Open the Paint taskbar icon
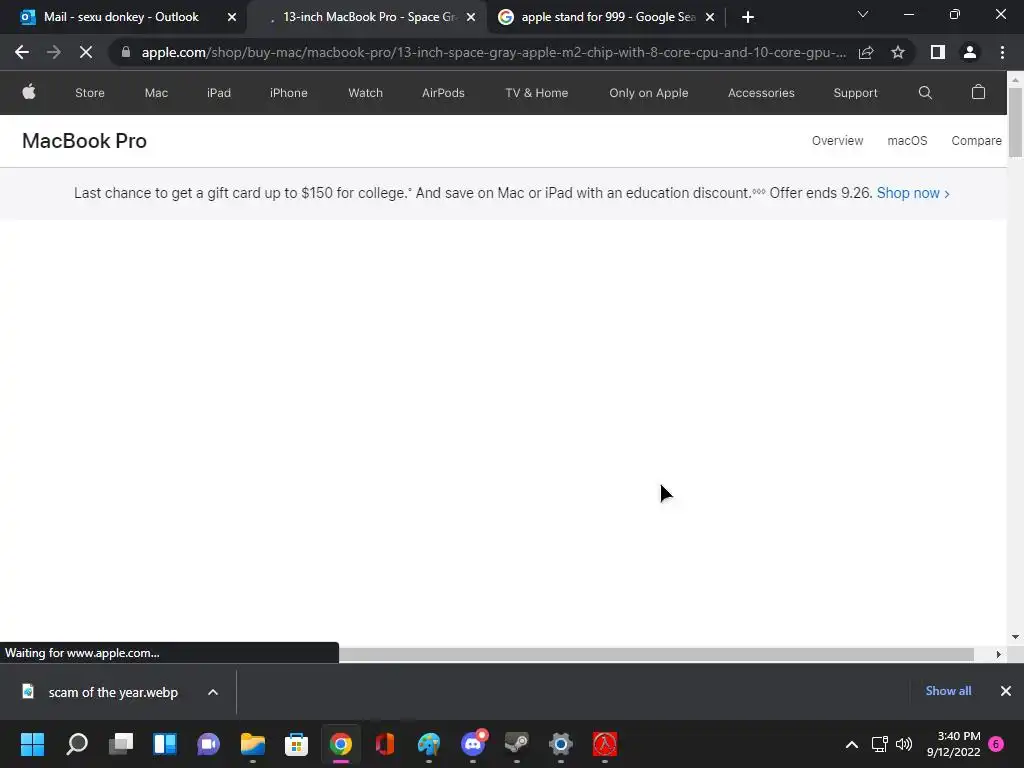This screenshot has width=1024, height=768. 428,744
